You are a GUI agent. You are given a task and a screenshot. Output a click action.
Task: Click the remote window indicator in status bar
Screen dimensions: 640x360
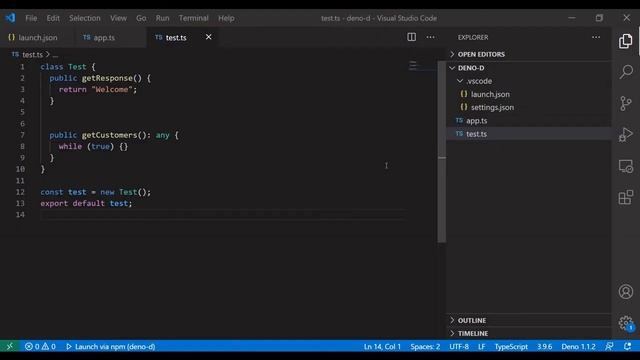[x=9, y=347]
